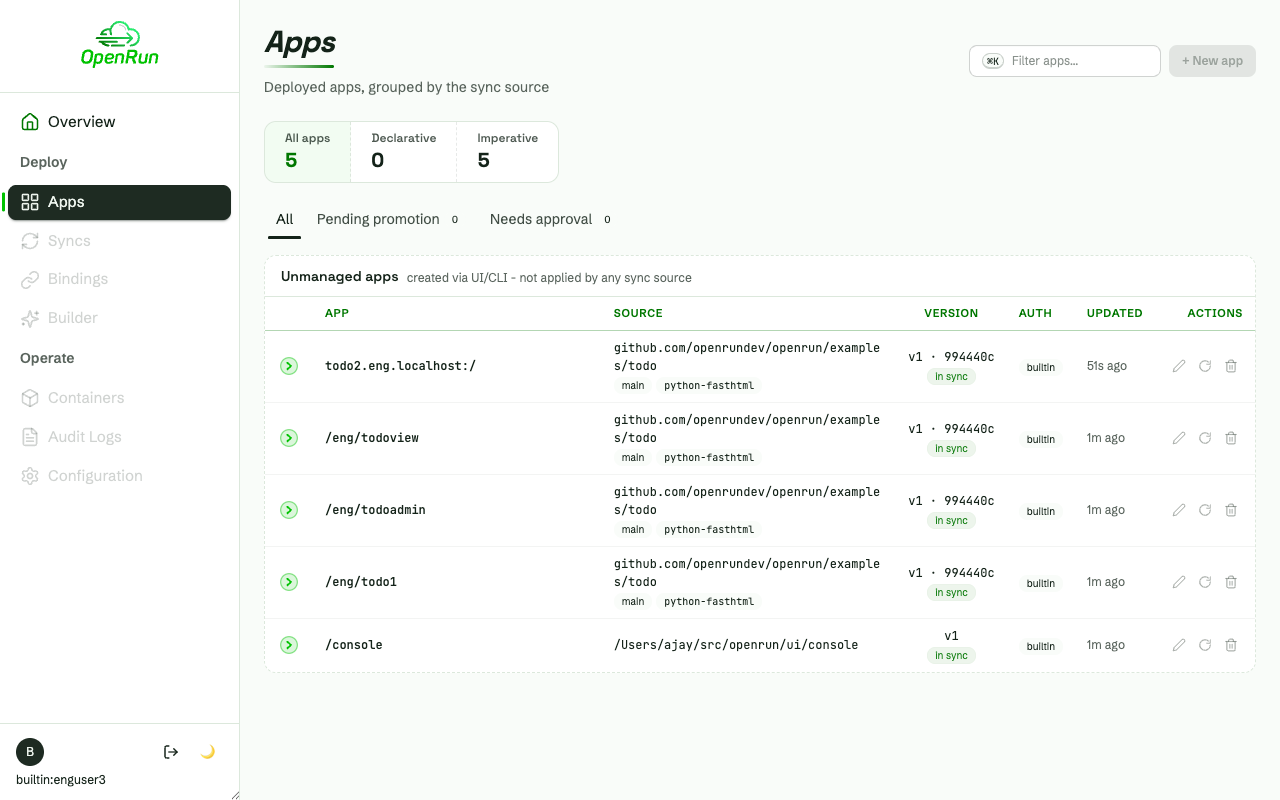This screenshot has height=800, width=1280.
Task: Delete the /console app
Action: pyautogui.click(x=1231, y=645)
